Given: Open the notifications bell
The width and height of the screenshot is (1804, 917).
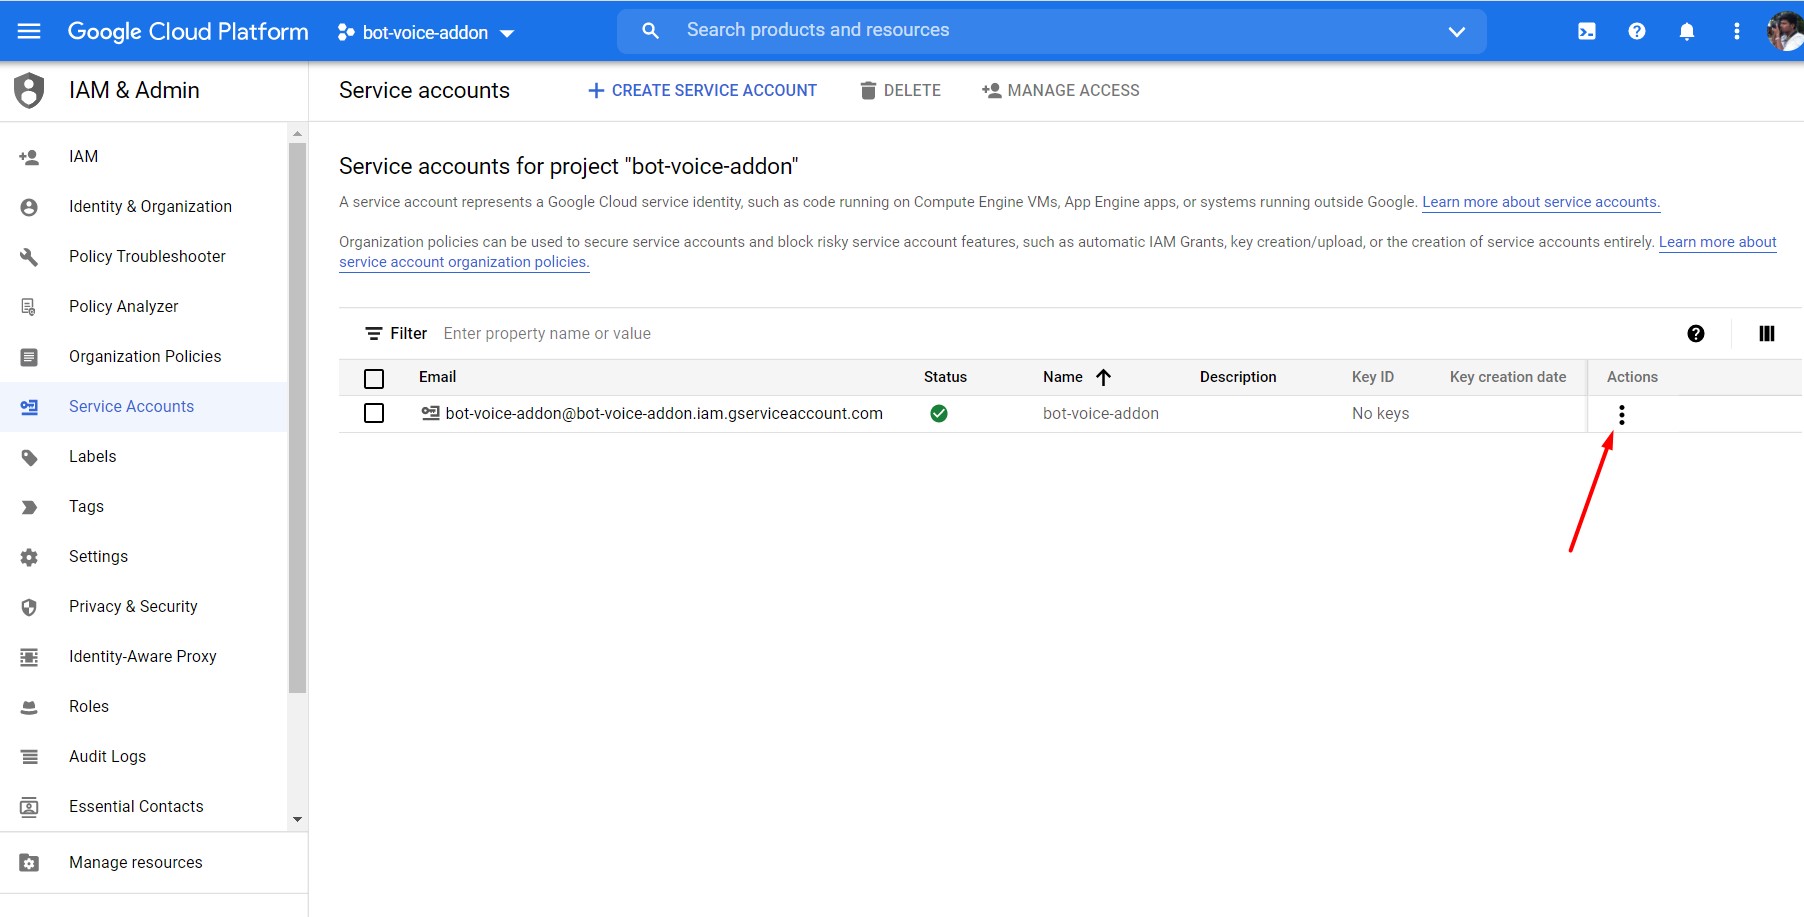Looking at the screenshot, I should tap(1686, 31).
